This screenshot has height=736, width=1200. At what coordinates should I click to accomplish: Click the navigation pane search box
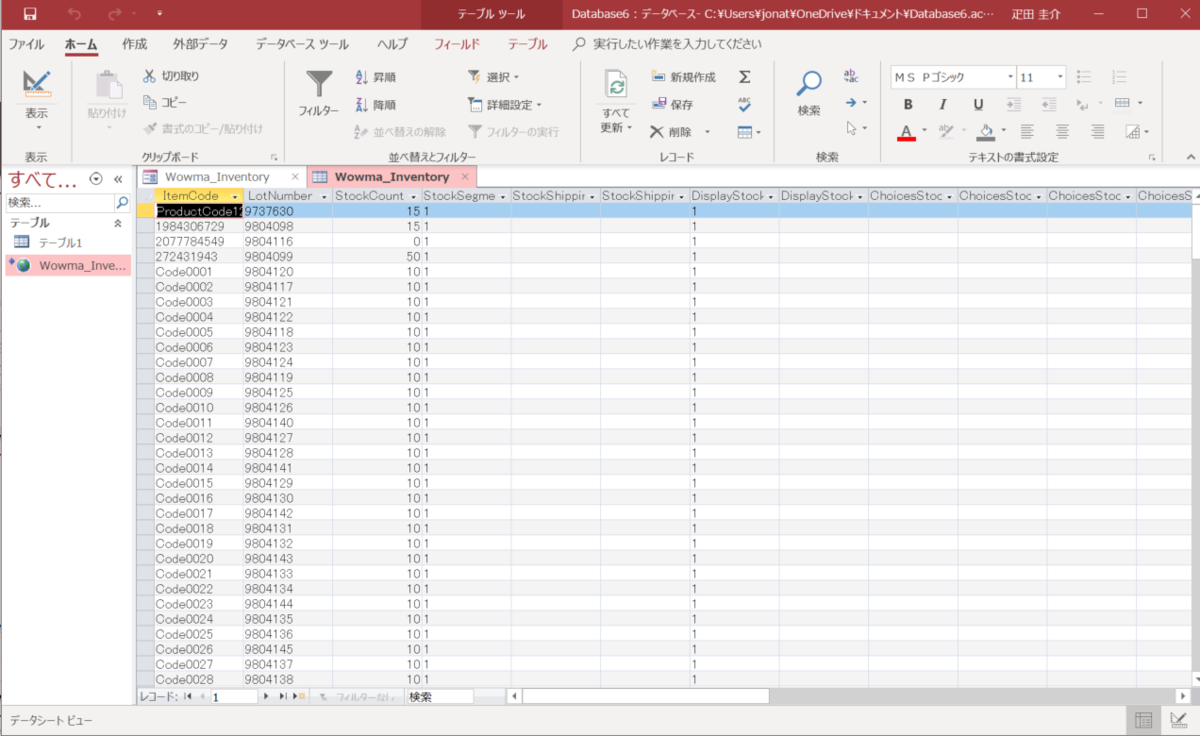pos(55,201)
